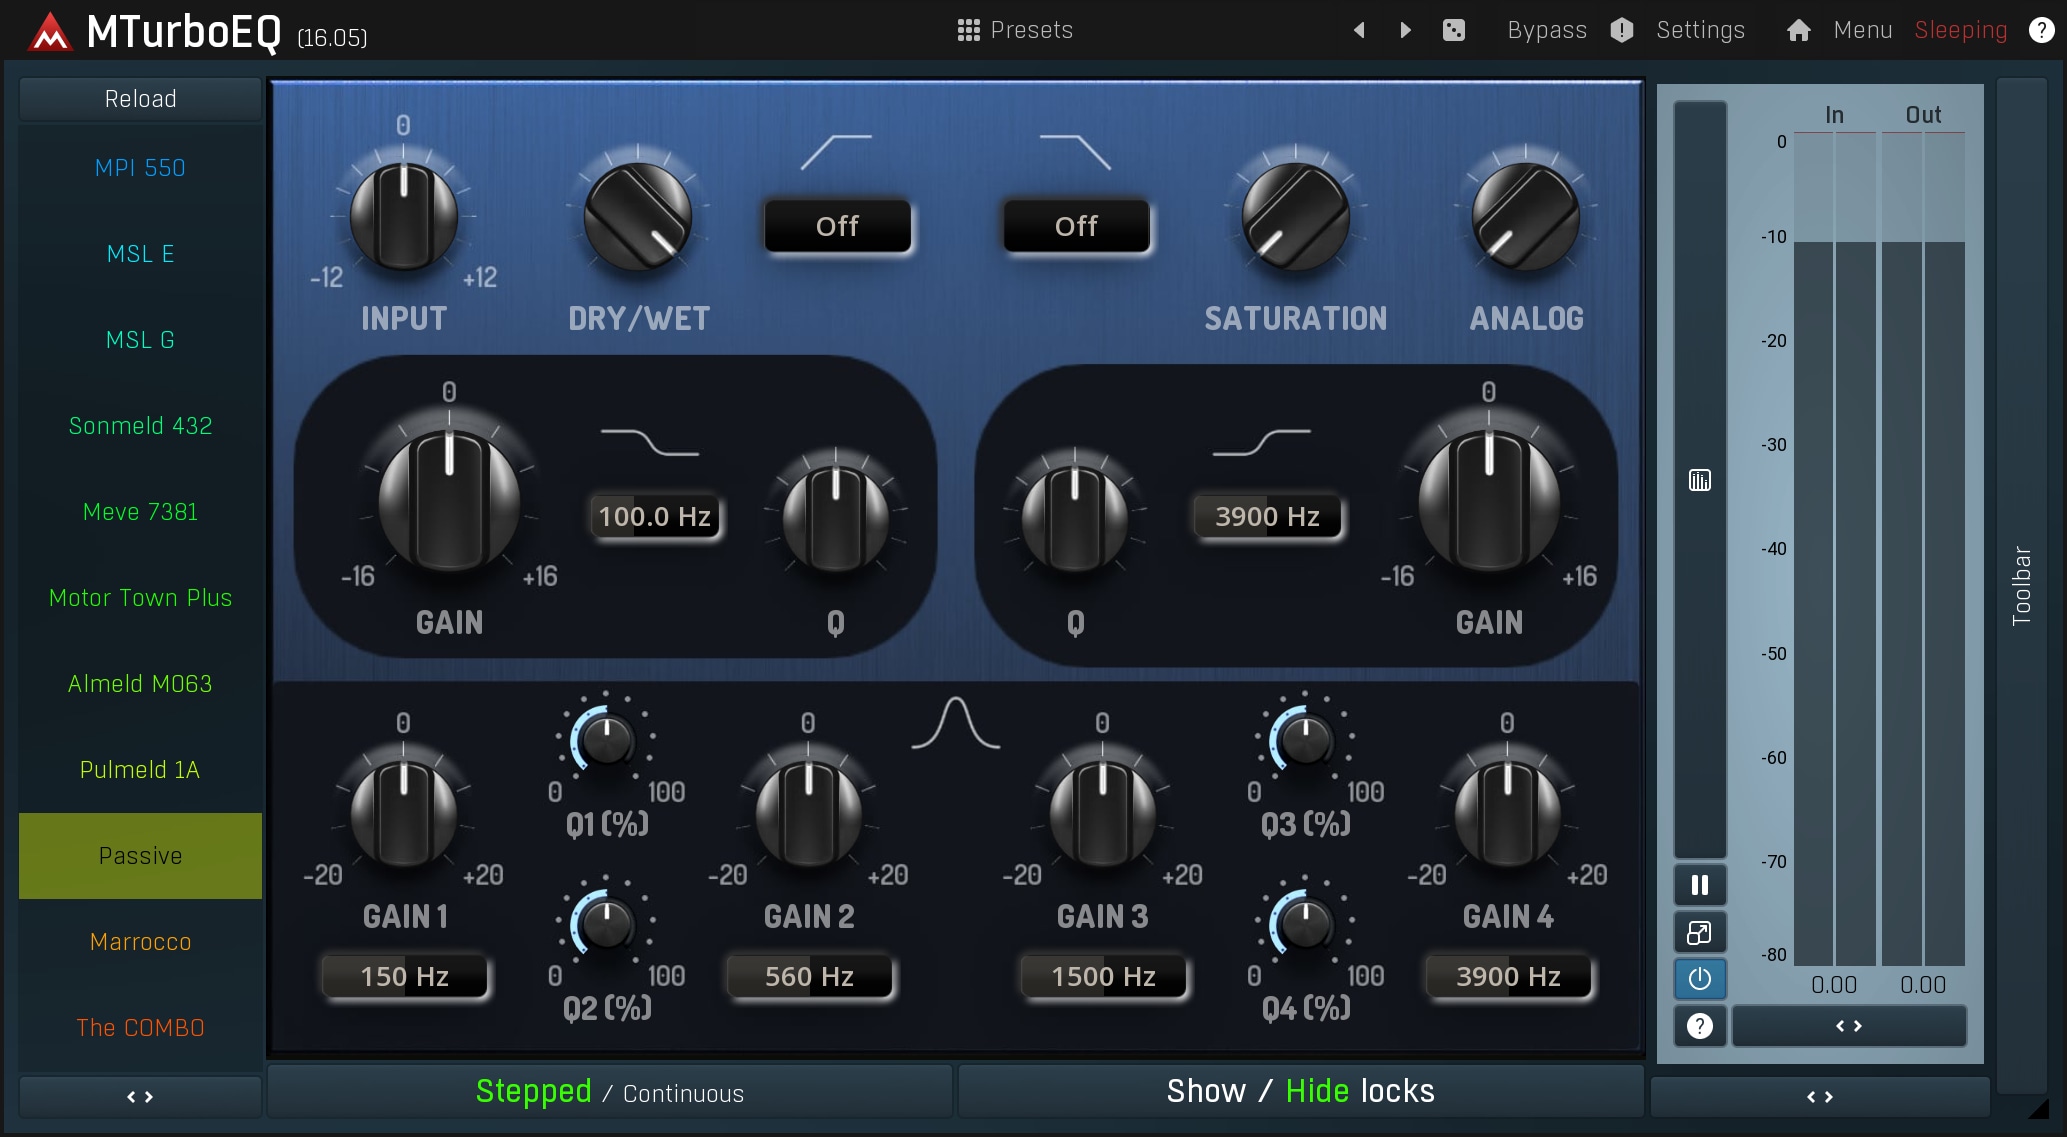The image size is (2067, 1137).
Task: Click the GAIN 2 knob
Action: coord(808,812)
